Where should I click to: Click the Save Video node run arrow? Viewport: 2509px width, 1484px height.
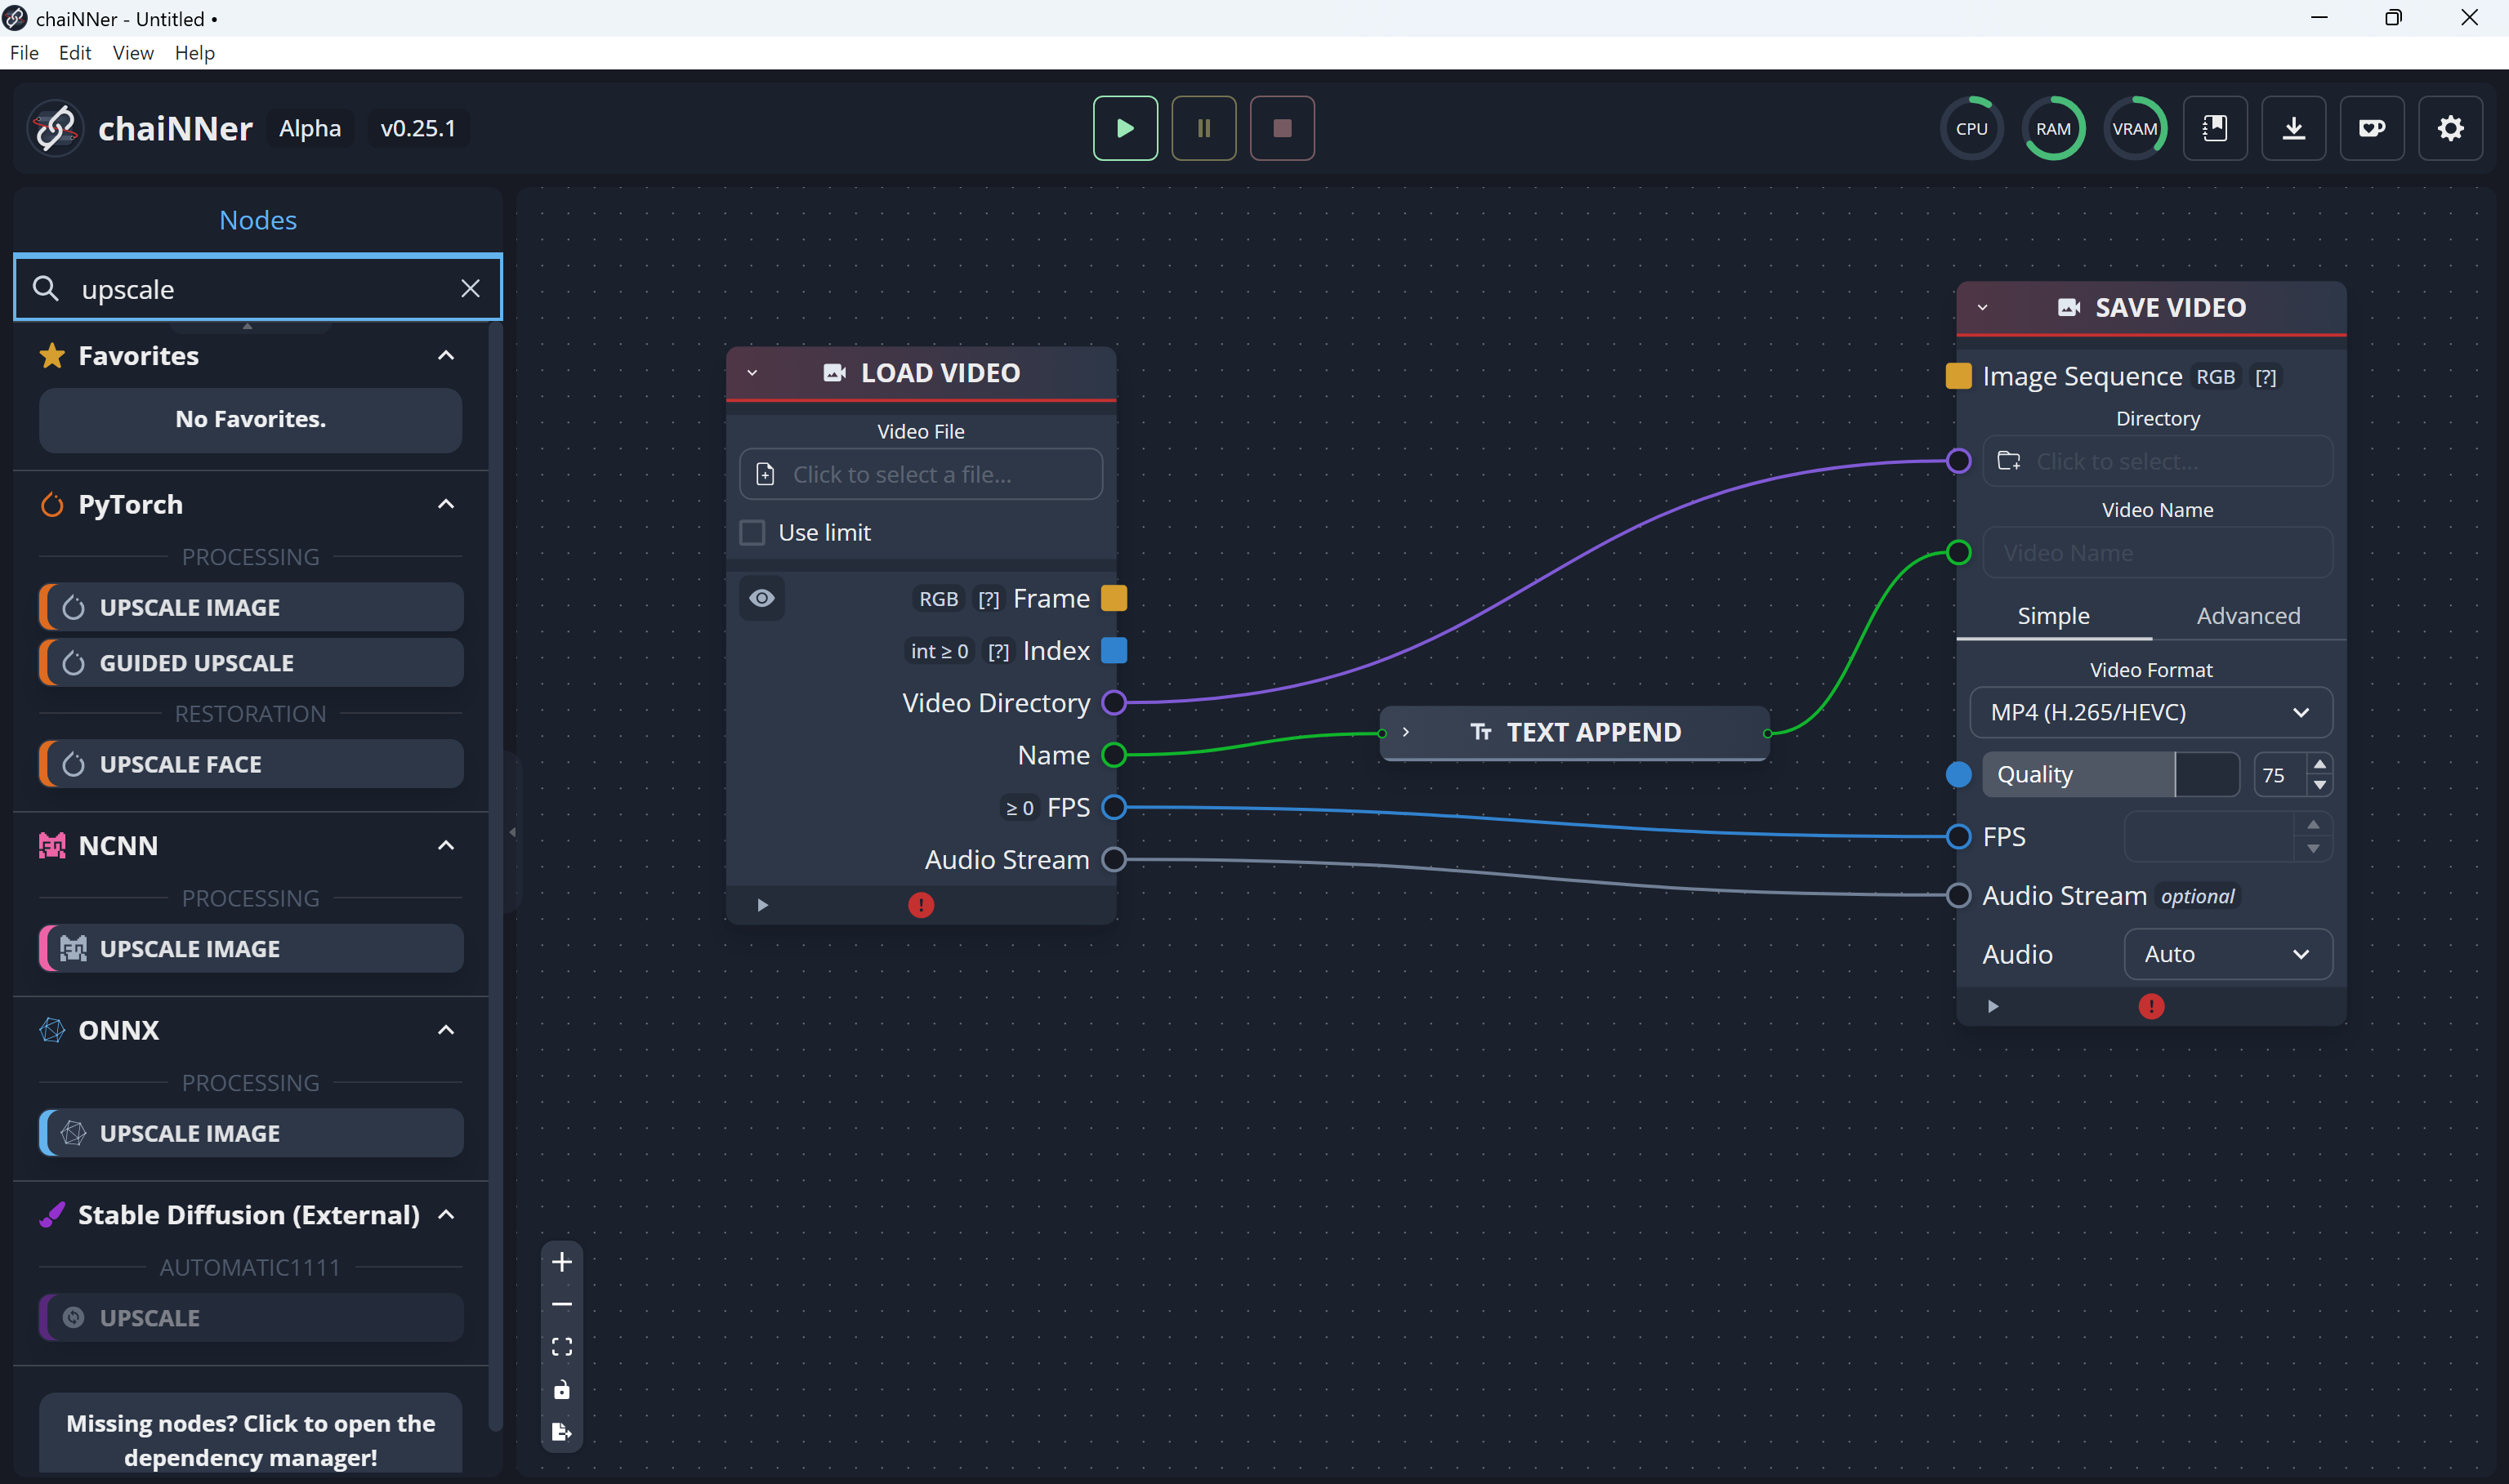[x=1993, y=1007]
